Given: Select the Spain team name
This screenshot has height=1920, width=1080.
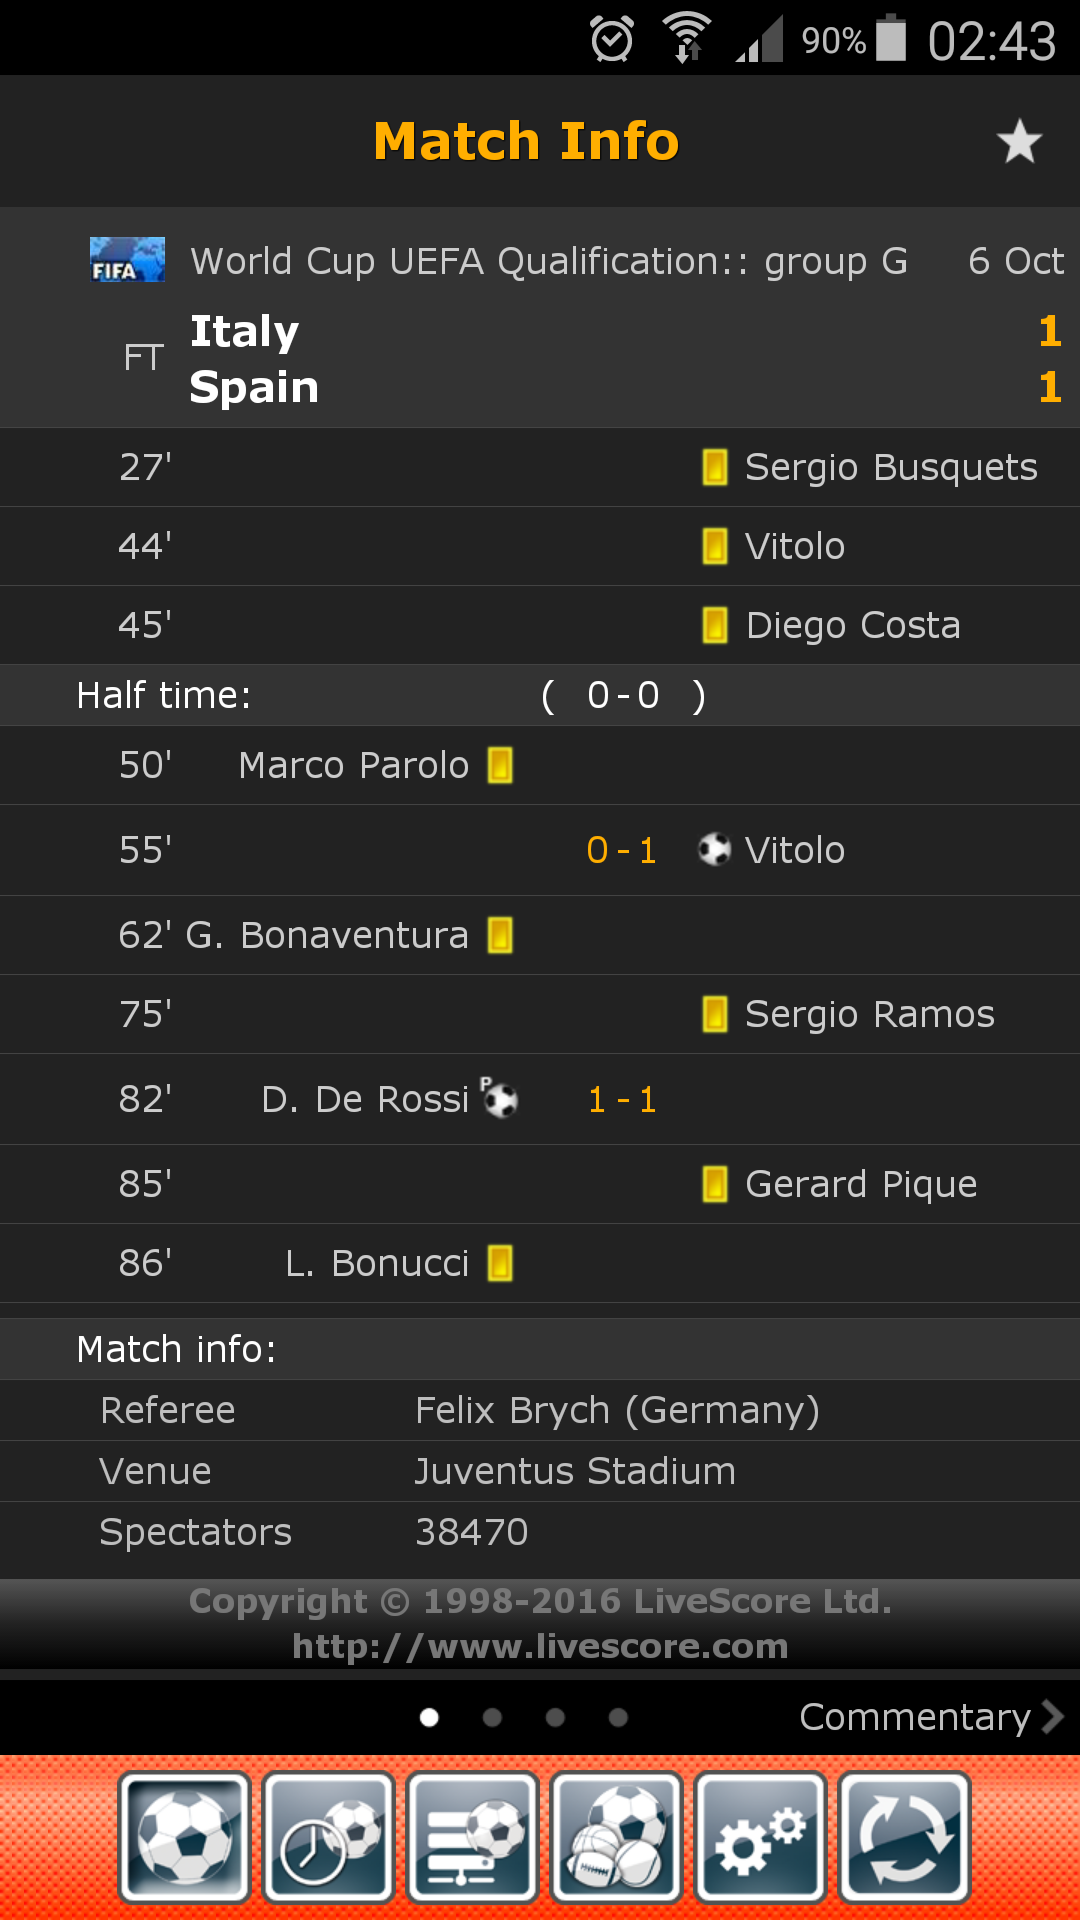Looking at the screenshot, I should [x=254, y=387].
